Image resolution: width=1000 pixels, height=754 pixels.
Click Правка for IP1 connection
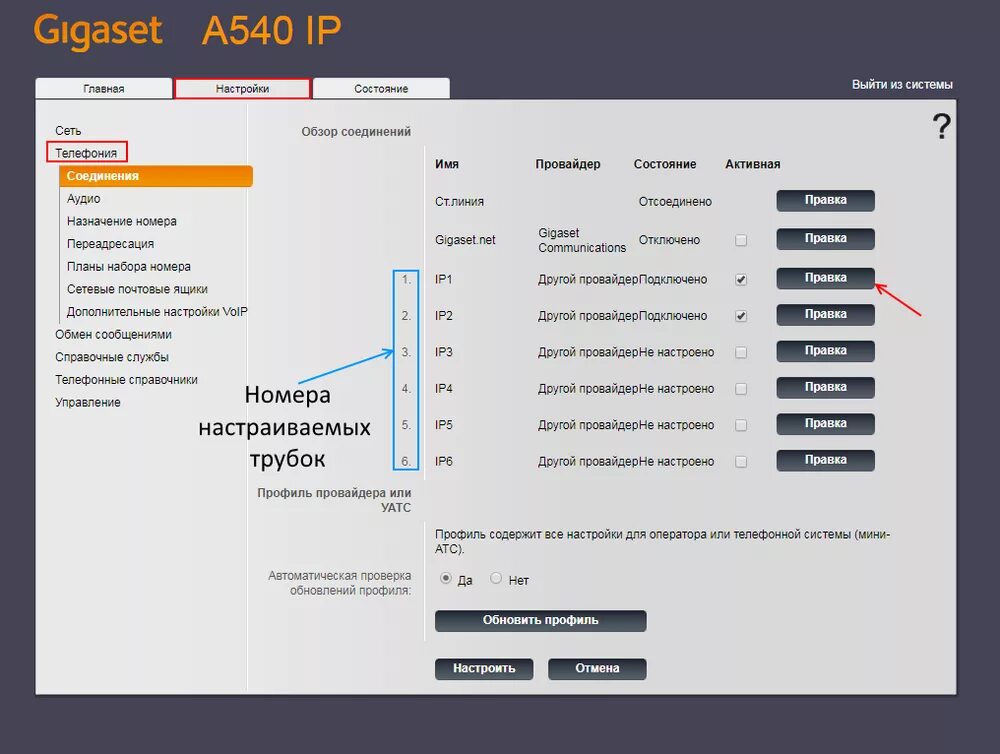825,278
